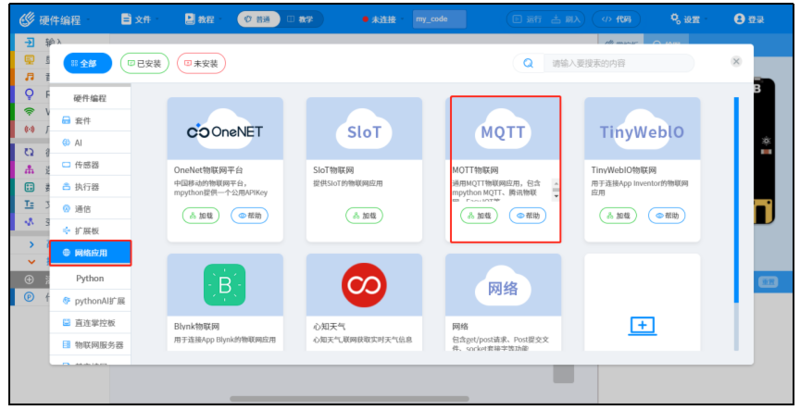Screen dimensions: 800x410
Task: Click the logic hierarchy category icon
Action: (x=30, y=170)
